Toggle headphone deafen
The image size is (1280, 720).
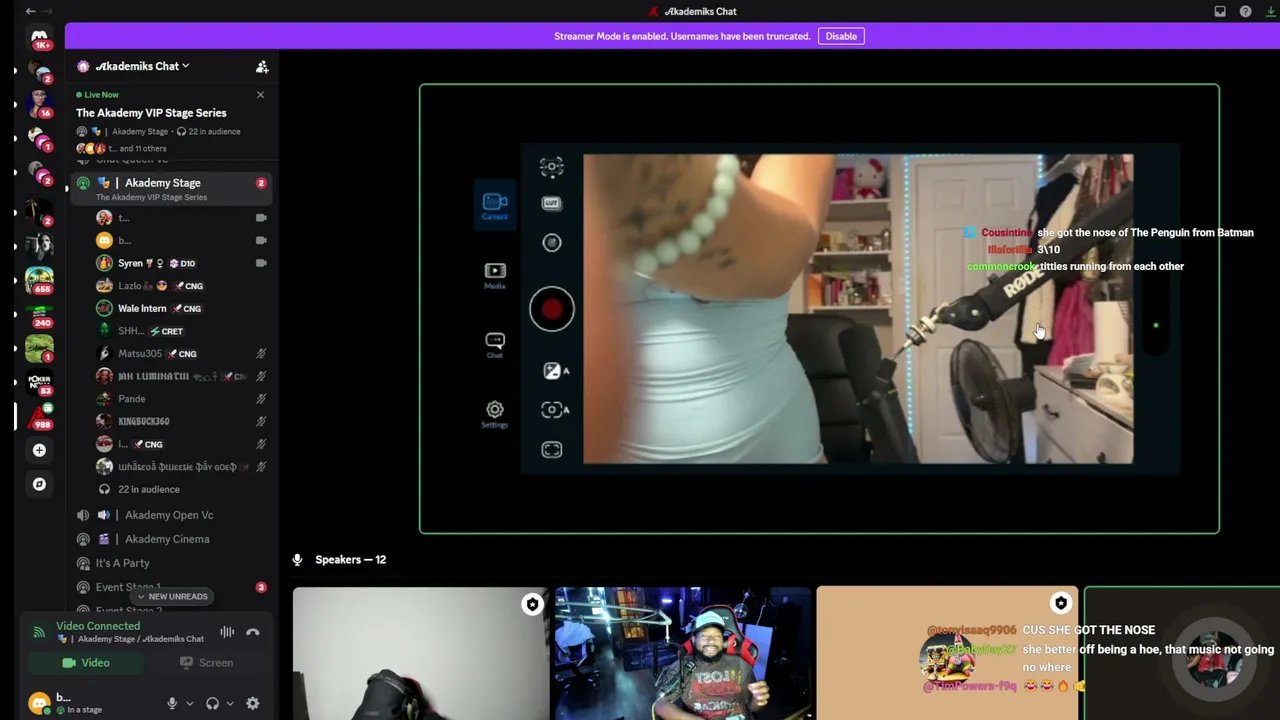pos(212,704)
